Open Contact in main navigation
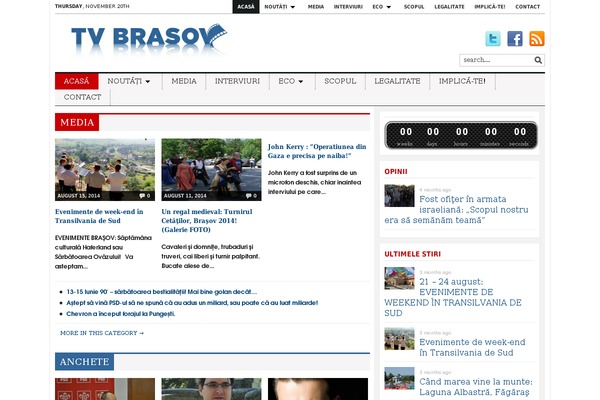The width and height of the screenshot is (600, 400). tap(83, 97)
